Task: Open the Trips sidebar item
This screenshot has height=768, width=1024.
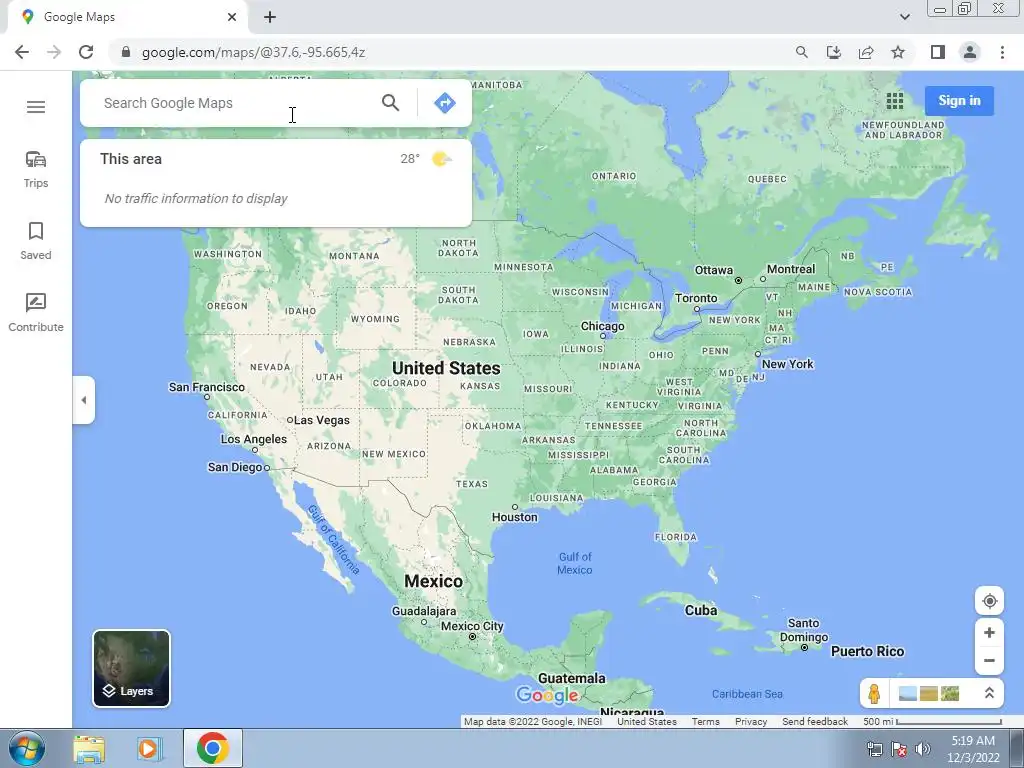Action: pos(36,169)
